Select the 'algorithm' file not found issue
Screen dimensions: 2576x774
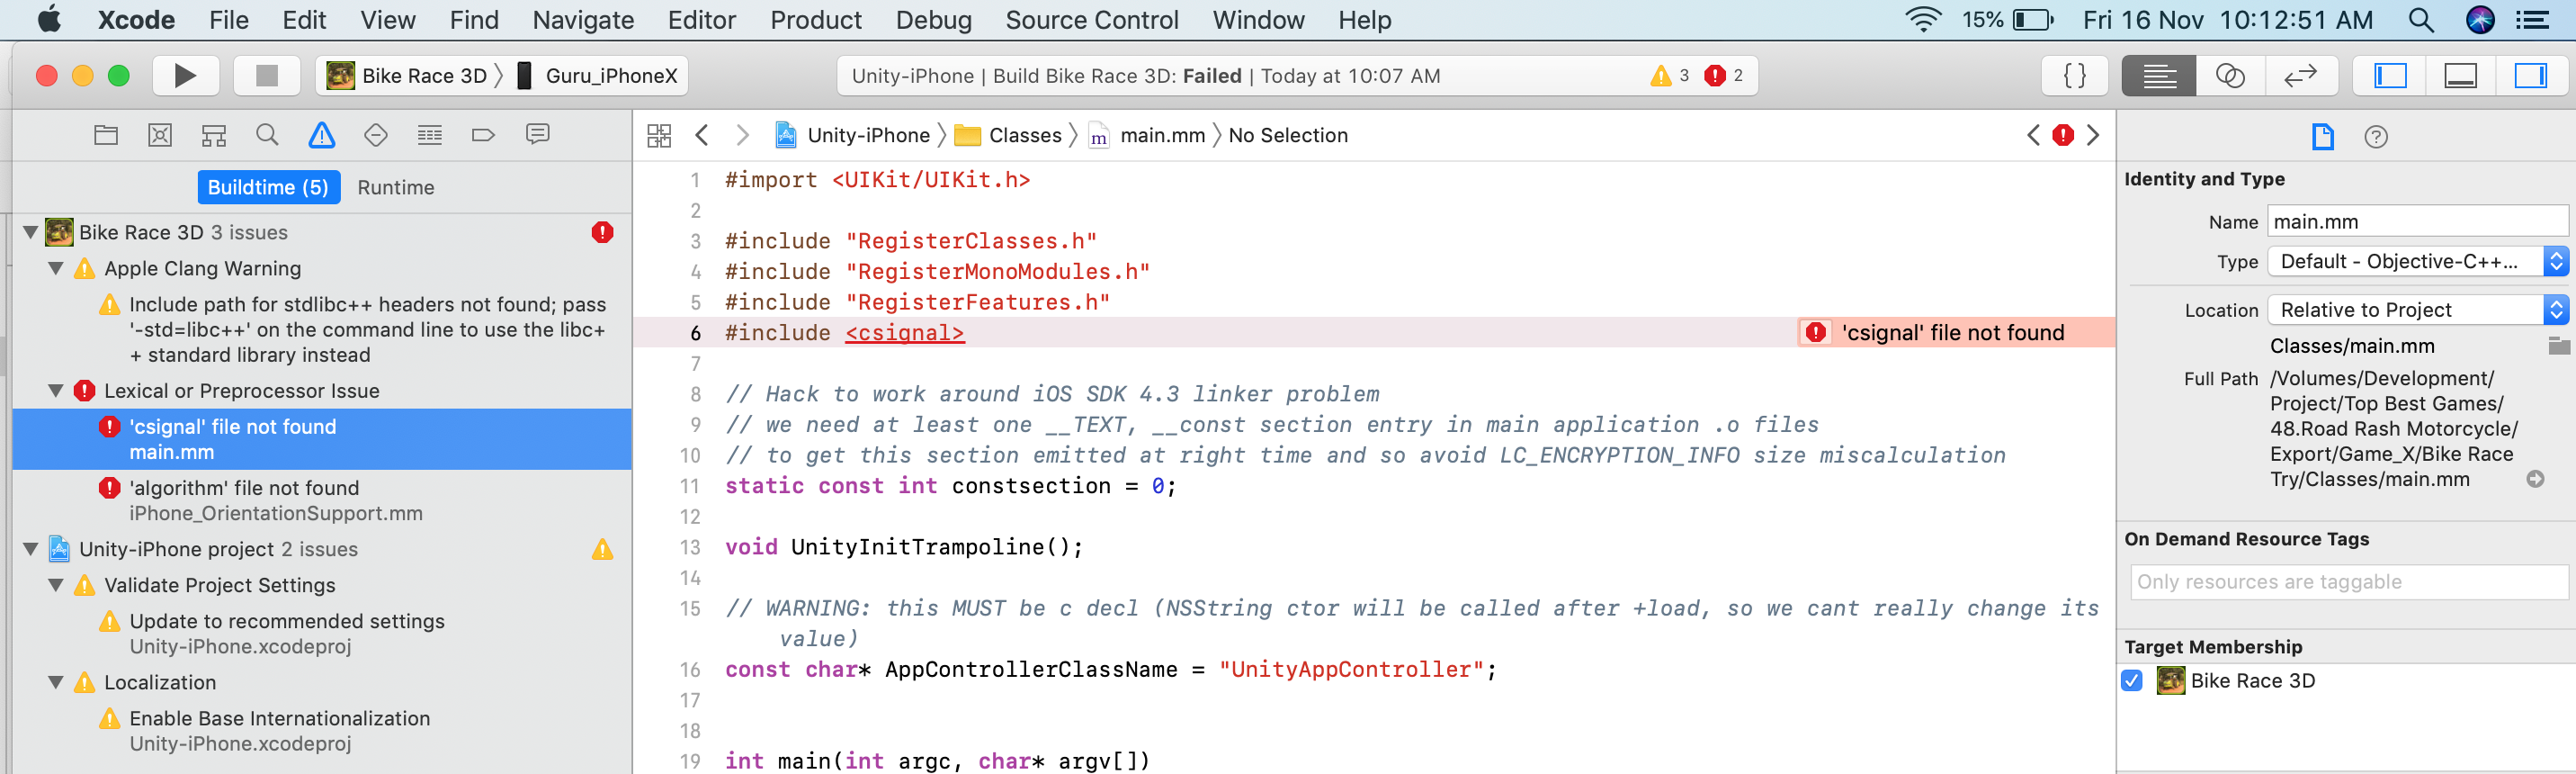click(x=322, y=500)
